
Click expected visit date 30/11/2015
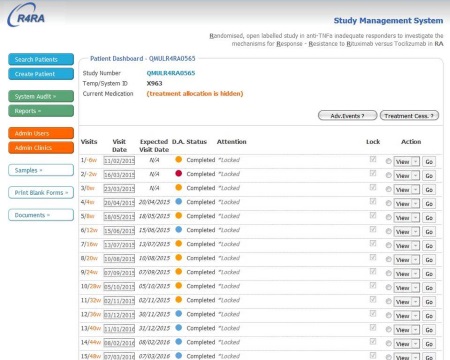[154, 314]
